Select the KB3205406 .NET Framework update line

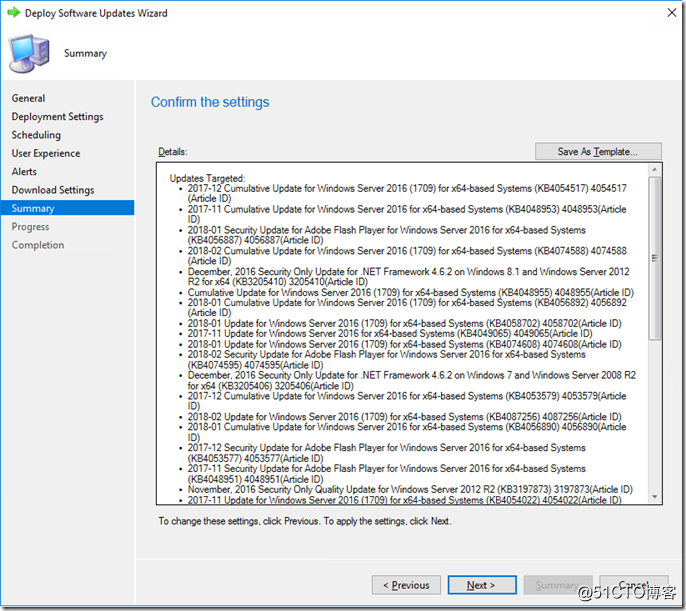tap(412, 381)
